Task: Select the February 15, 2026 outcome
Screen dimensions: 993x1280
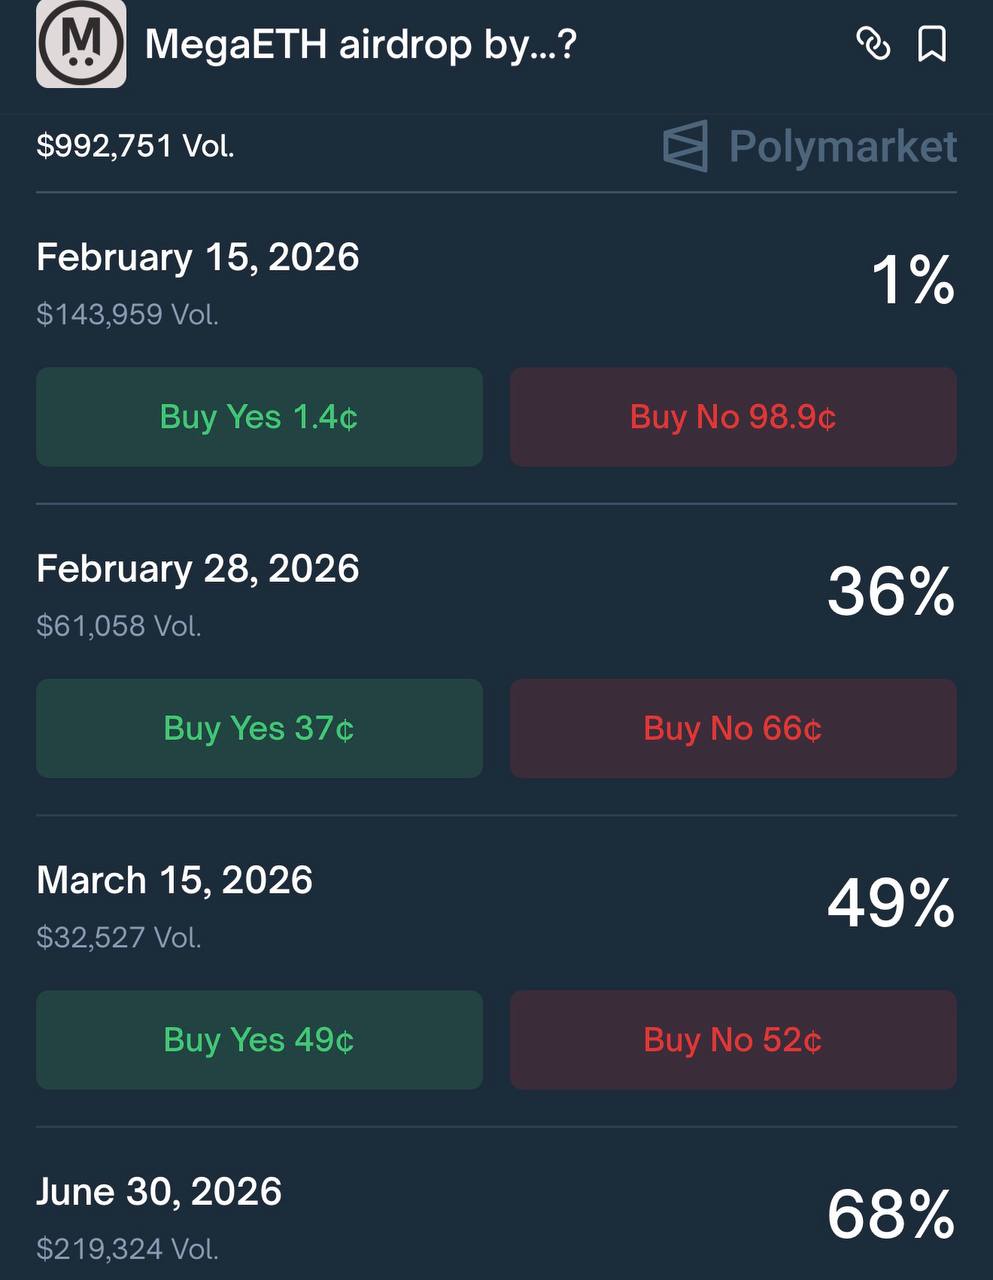Action: click(198, 258)
